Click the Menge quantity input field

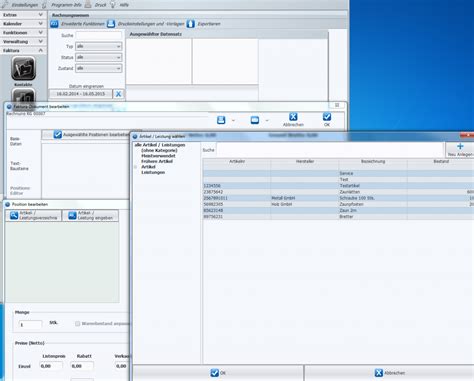coord(30,325)
